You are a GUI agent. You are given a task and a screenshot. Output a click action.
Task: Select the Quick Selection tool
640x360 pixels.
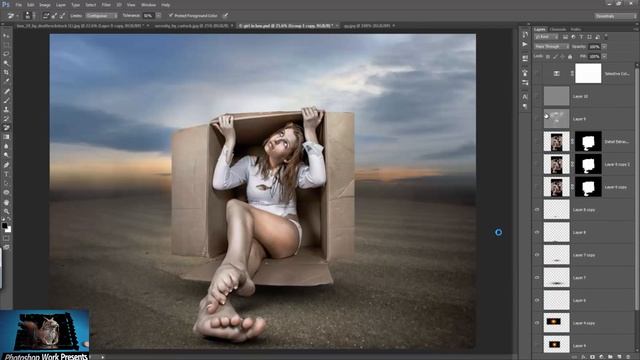6,63
